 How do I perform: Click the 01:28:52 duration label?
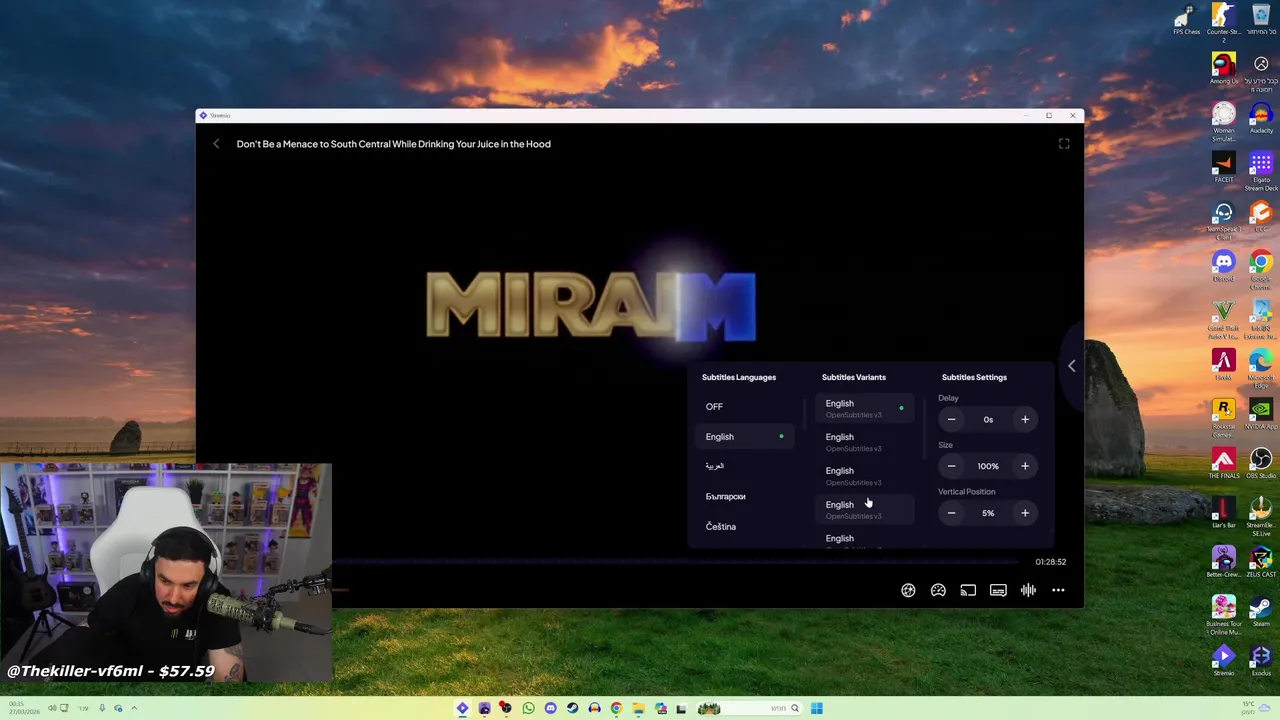[1050, 562]
